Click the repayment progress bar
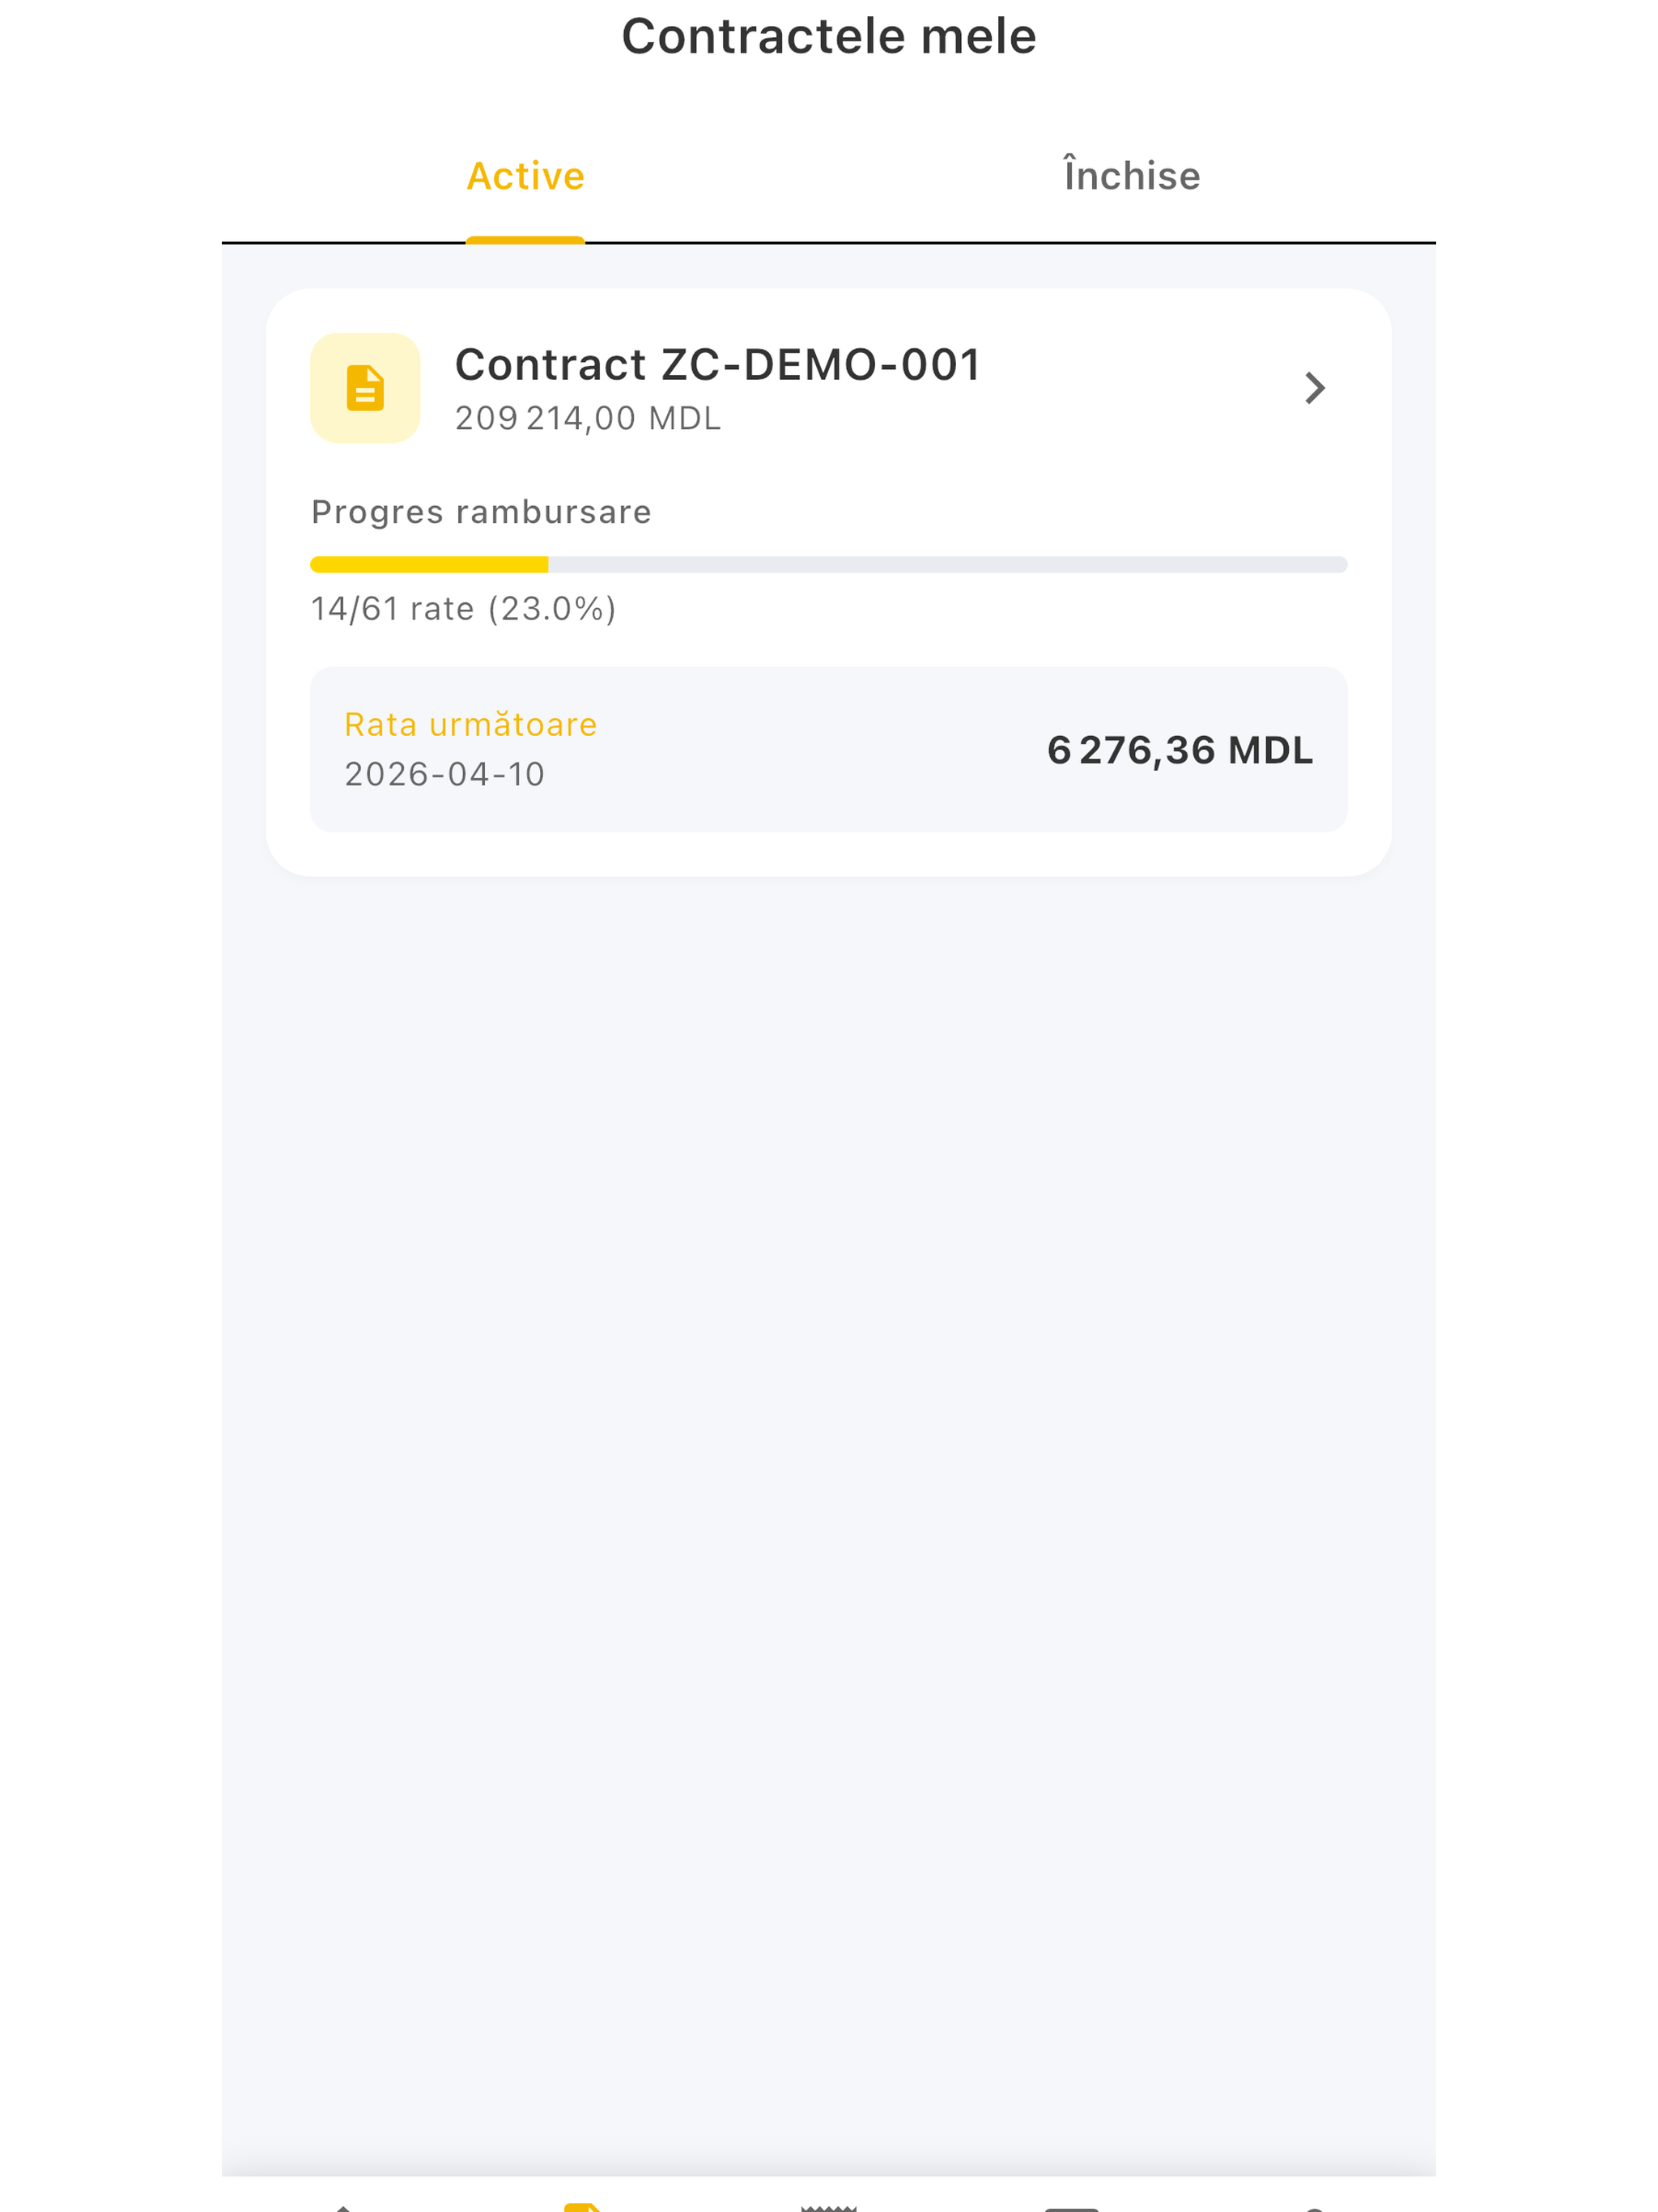This screenshot has height=2212, width=1658. 829,565
